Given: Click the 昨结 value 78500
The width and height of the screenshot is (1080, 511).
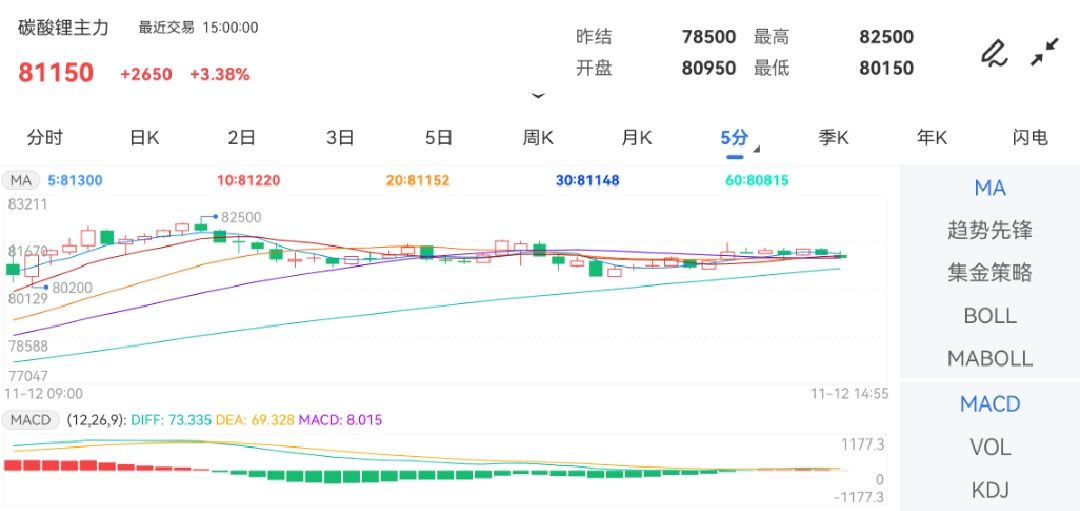Looking at the screenshot, I should point(709,36).
